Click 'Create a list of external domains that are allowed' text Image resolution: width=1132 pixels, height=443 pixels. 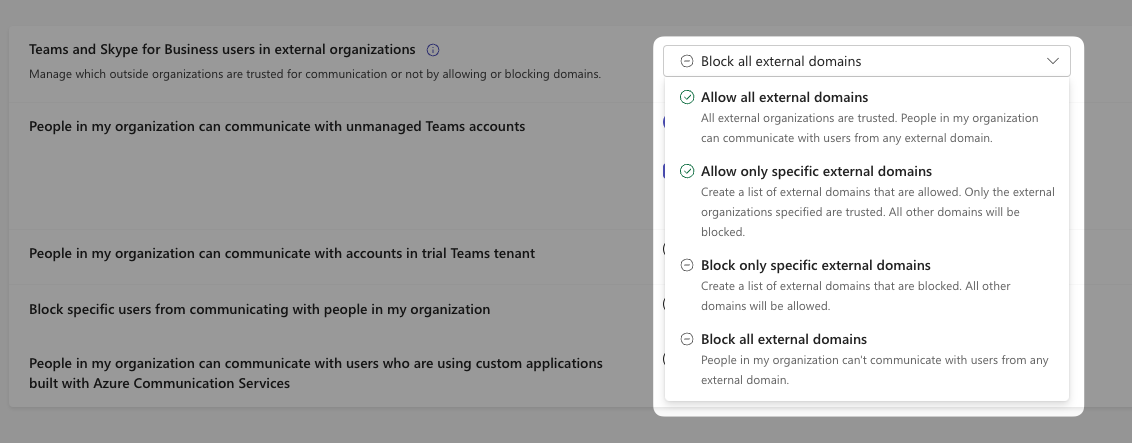(878, 212)
